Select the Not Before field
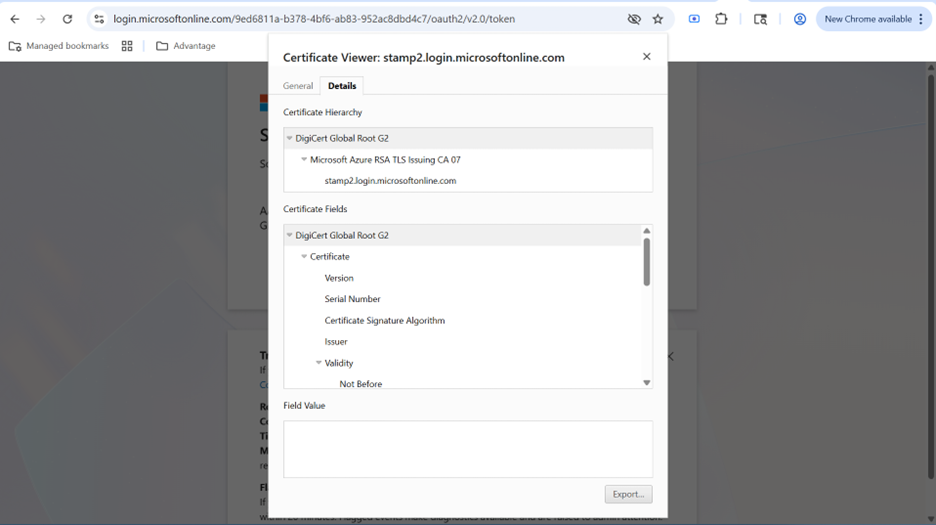The image size is (936, 525). click(361, 384)
